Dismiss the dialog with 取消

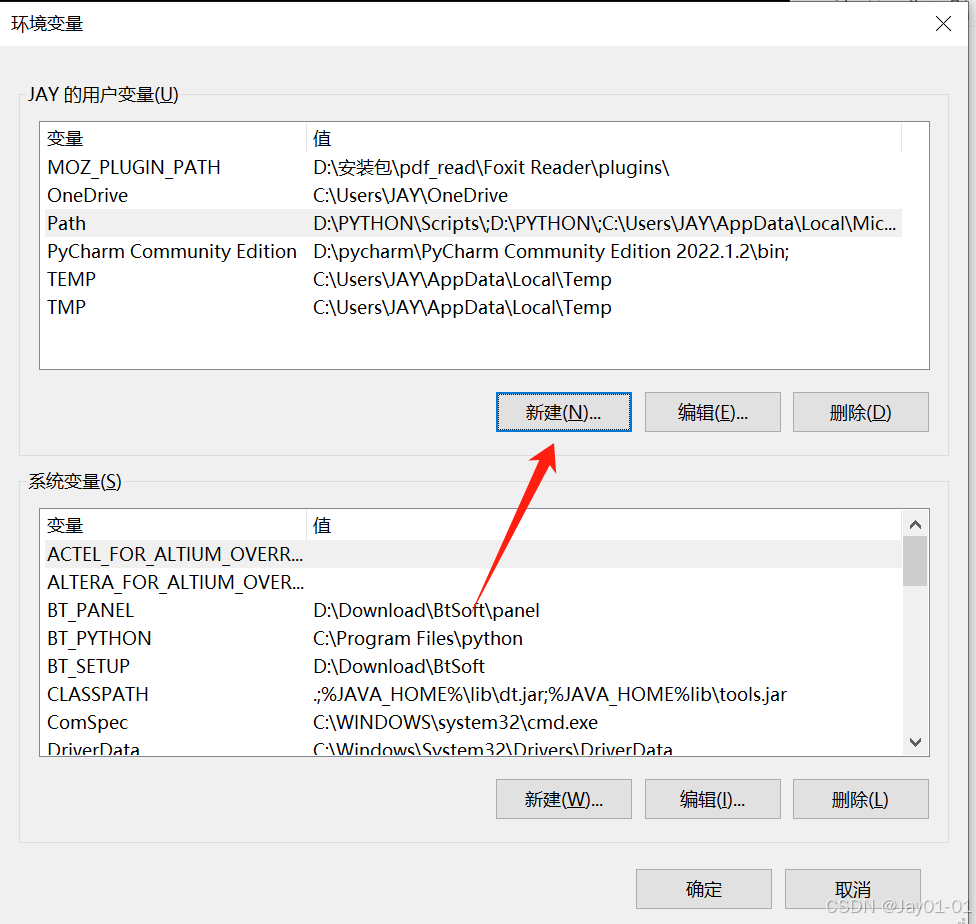click(852, 888)
